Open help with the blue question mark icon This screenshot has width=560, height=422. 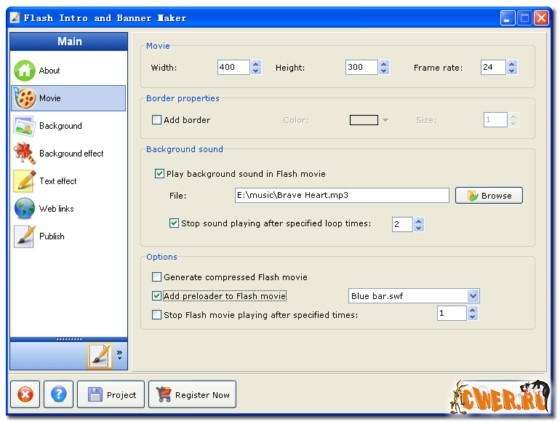(x=59, y=395)
